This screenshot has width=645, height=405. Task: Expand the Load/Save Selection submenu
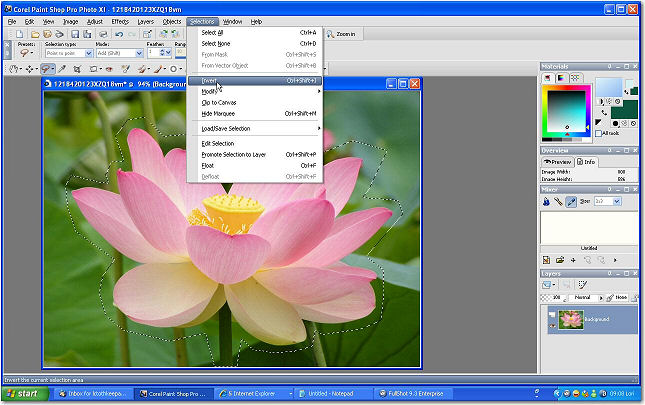pos(255,128)
